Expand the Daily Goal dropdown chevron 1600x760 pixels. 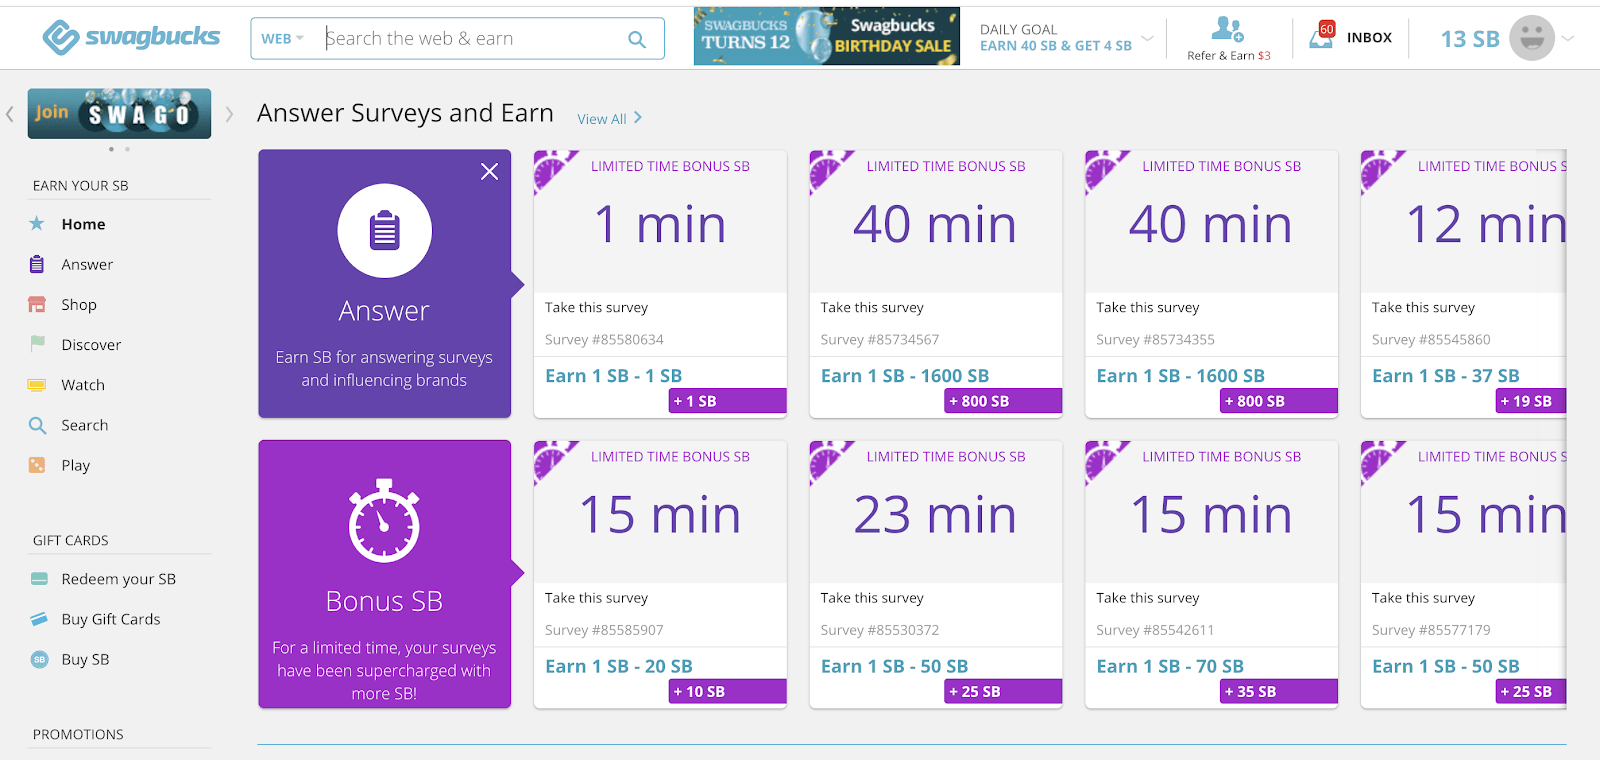point(1147,39)
